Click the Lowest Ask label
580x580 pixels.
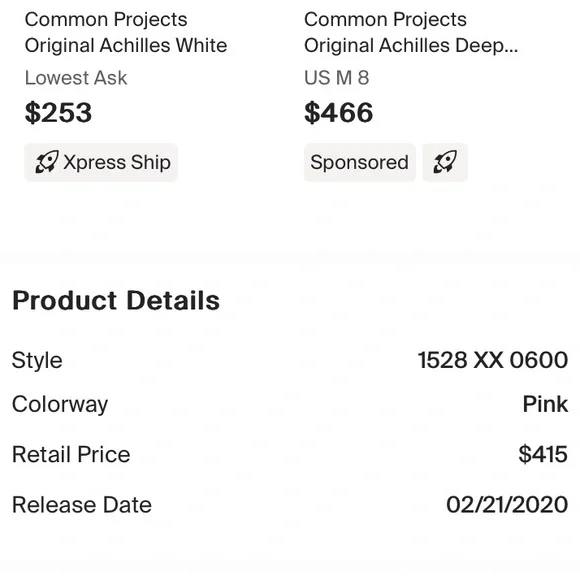click(76, 78)
